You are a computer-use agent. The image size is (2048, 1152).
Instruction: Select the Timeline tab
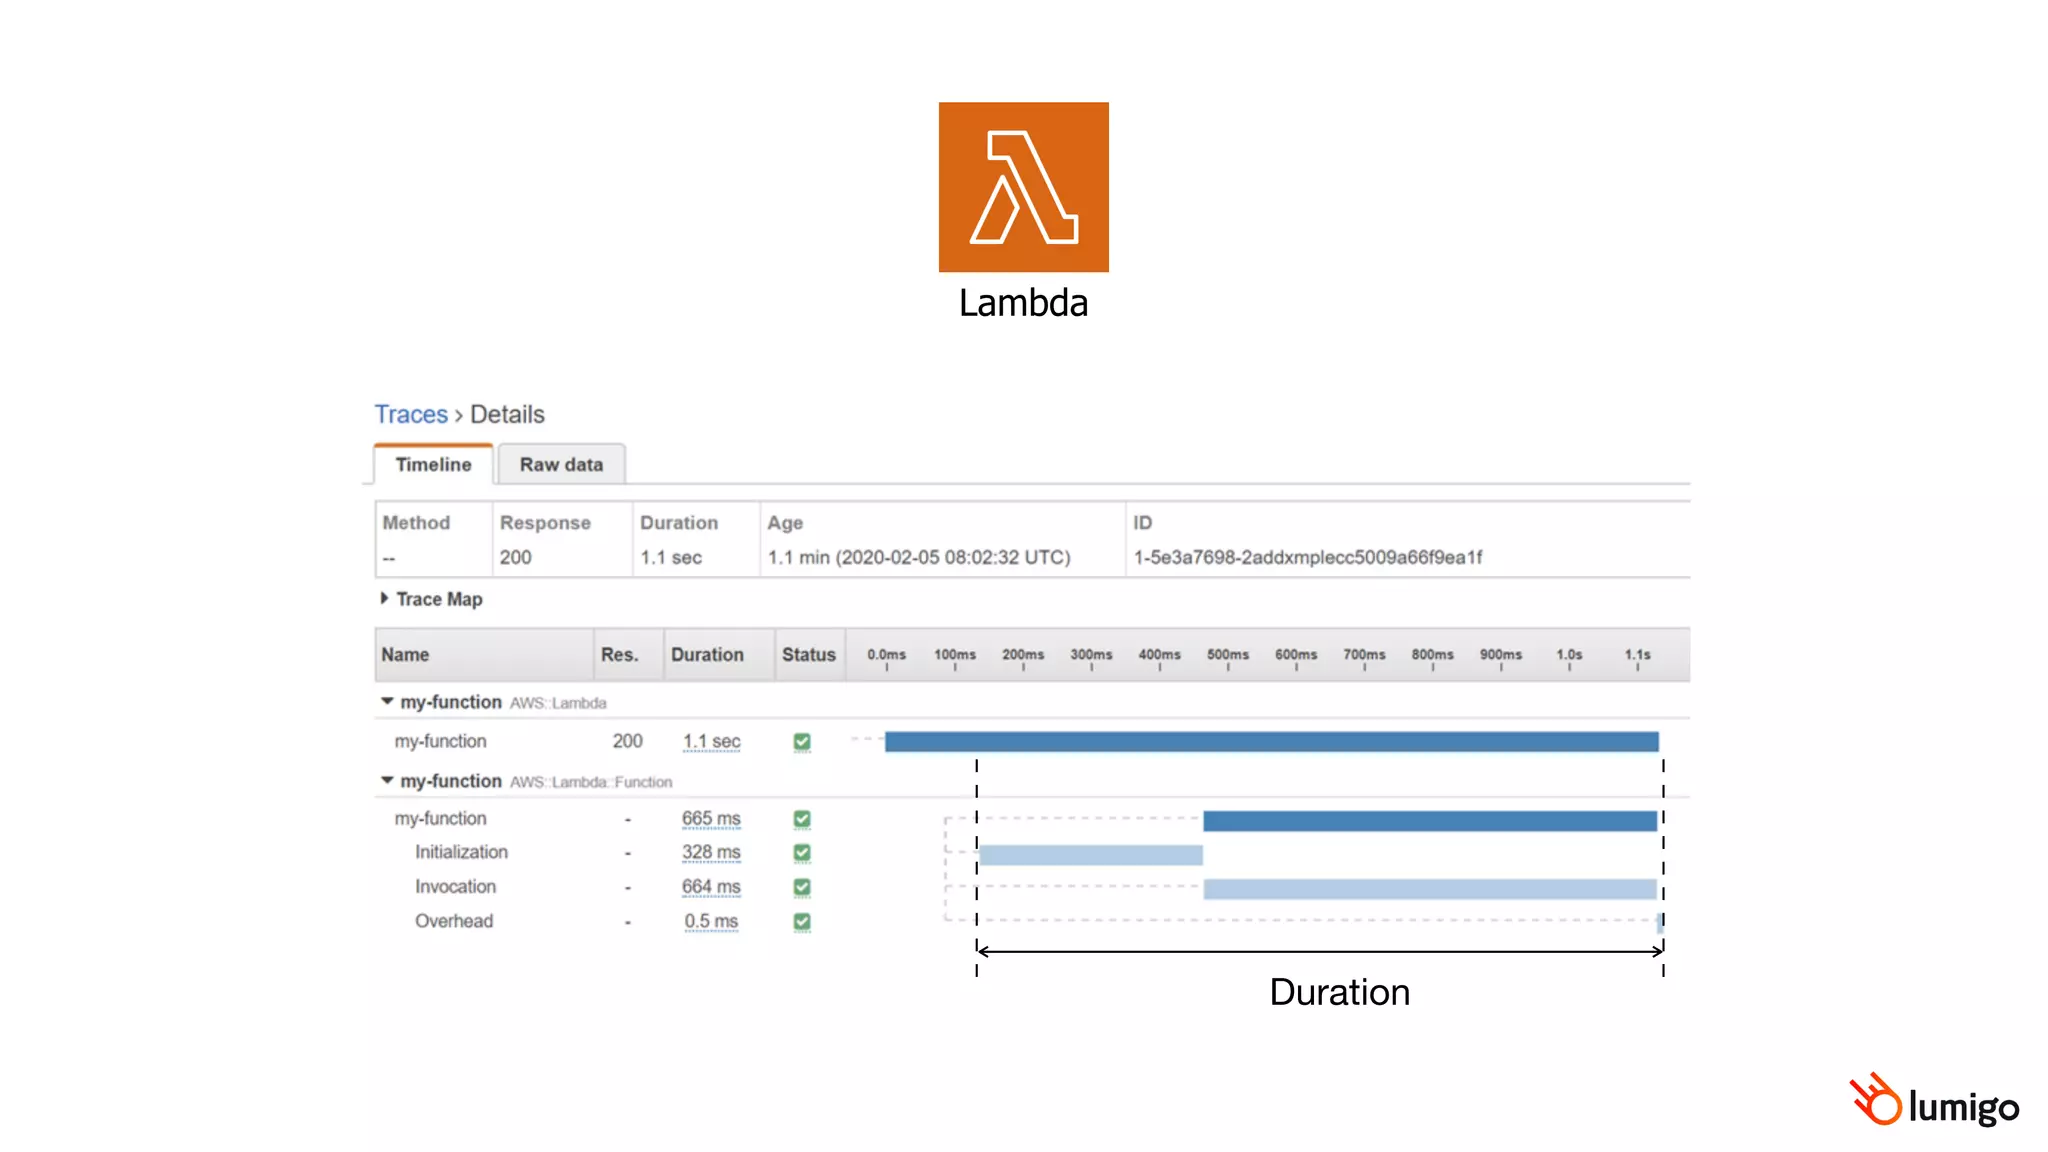[433, 465]
